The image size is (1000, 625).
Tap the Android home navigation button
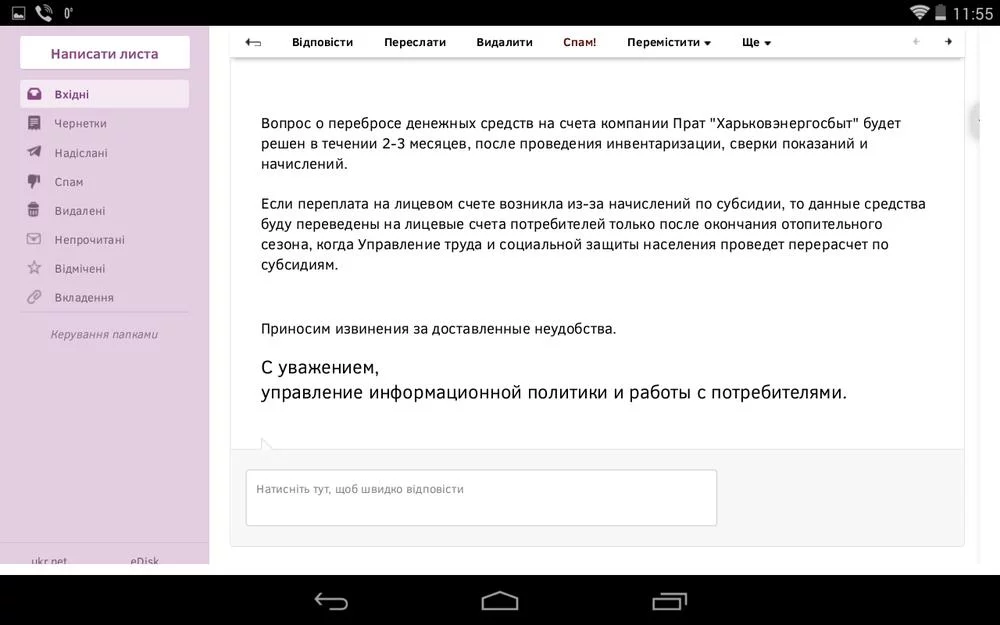point(500,601)
